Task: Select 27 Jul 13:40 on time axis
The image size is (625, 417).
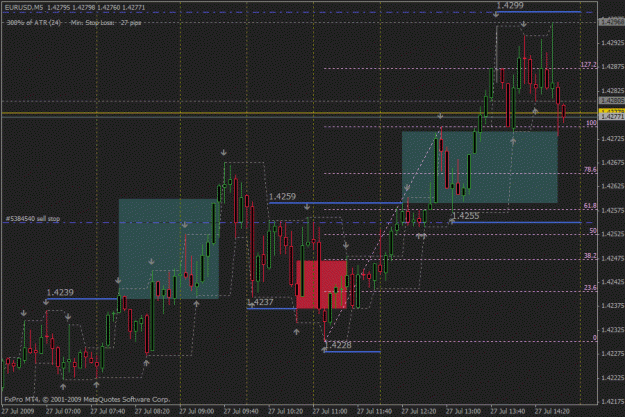Action: point(507,411)
